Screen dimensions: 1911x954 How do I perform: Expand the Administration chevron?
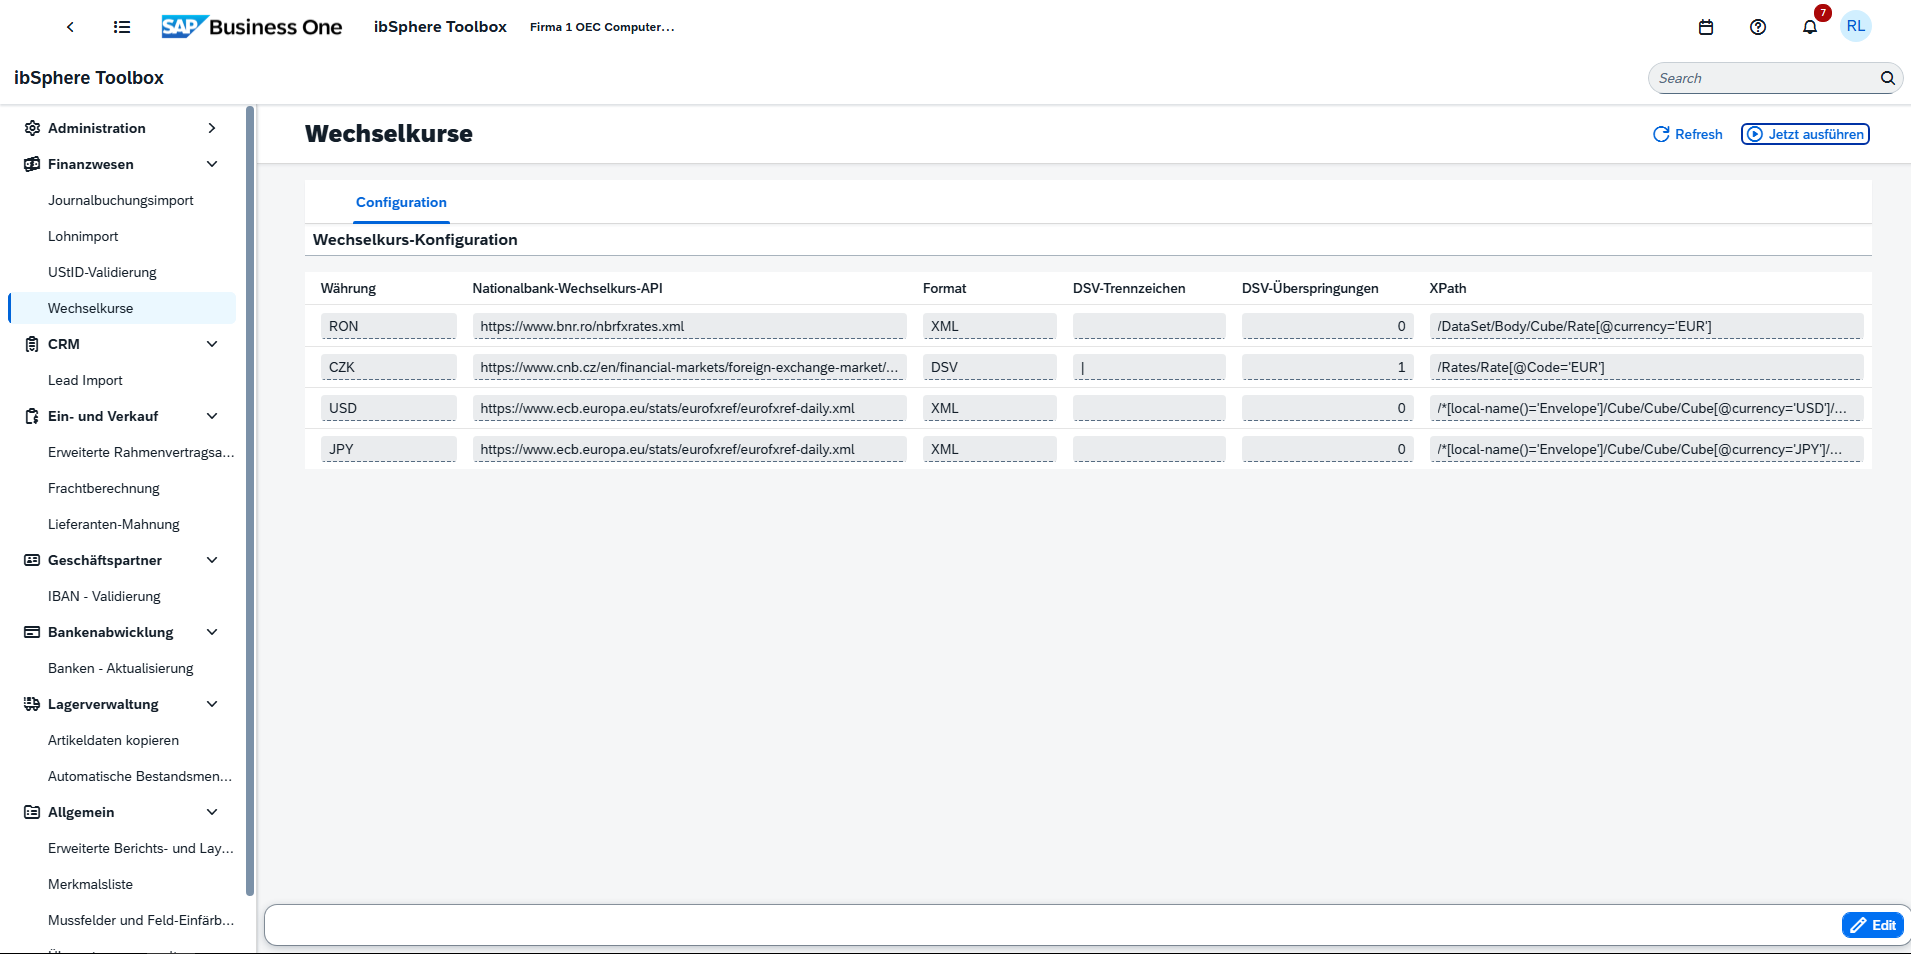coord(212,128)
